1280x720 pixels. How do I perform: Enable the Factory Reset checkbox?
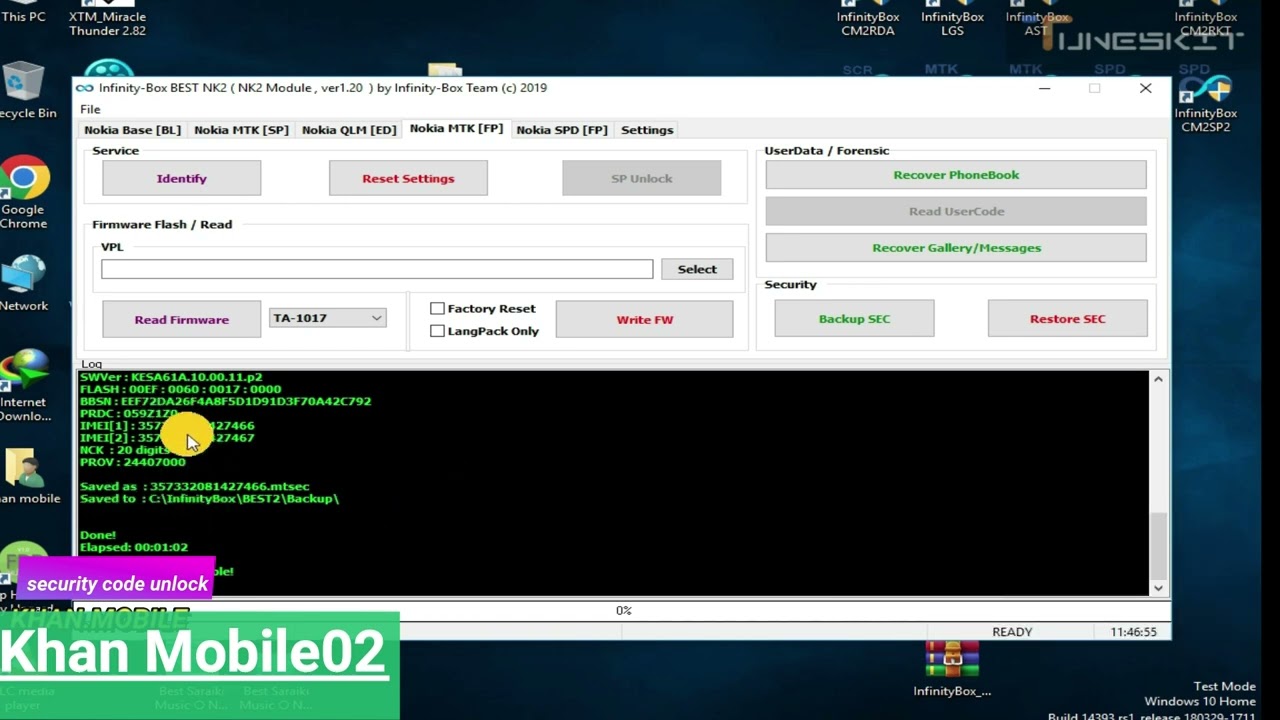pos(437,308)
